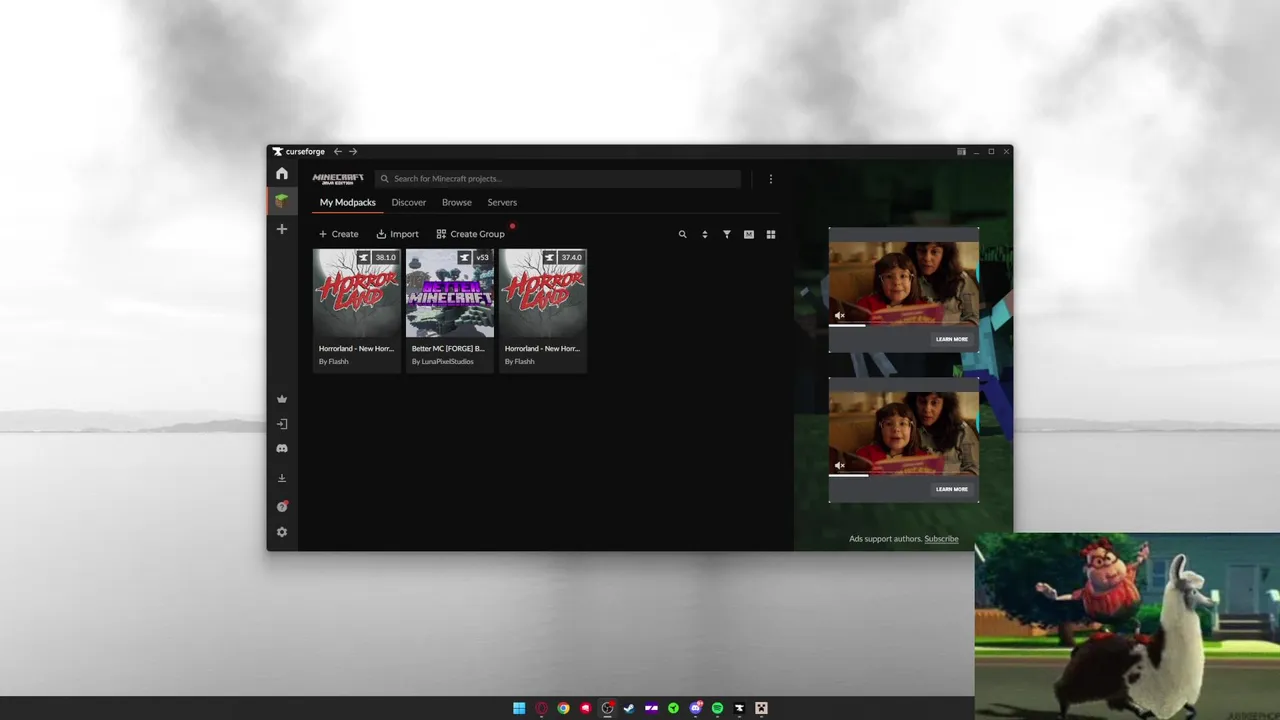The image size is (1280, 720).
Task: Navigate back with the left arrow
Action: tap(337, 152)
